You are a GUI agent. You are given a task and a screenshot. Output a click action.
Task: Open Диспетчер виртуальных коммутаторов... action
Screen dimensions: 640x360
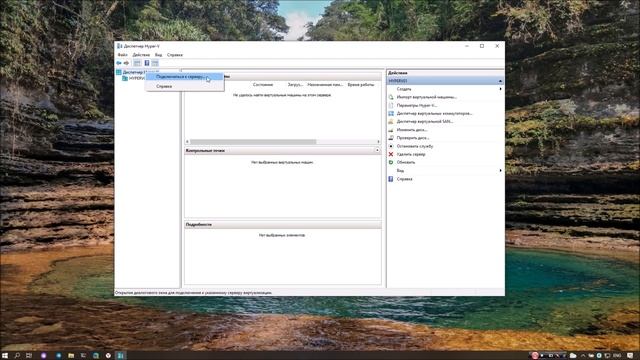(x=435, y=113)
